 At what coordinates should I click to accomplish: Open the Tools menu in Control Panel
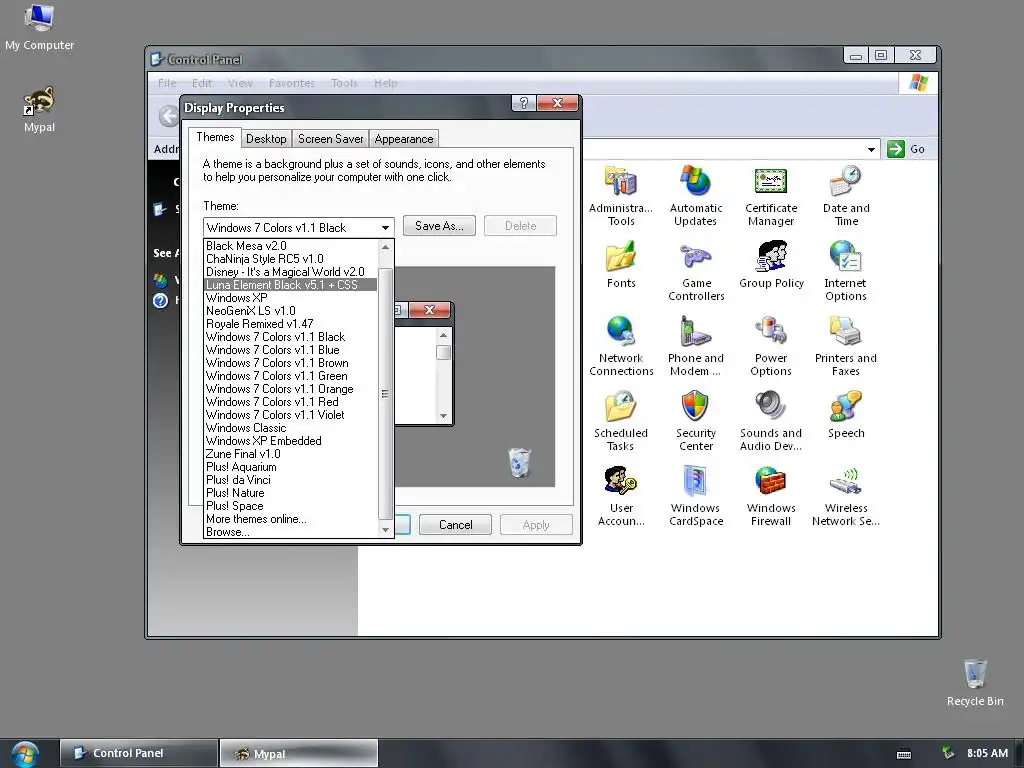(344, 83)
